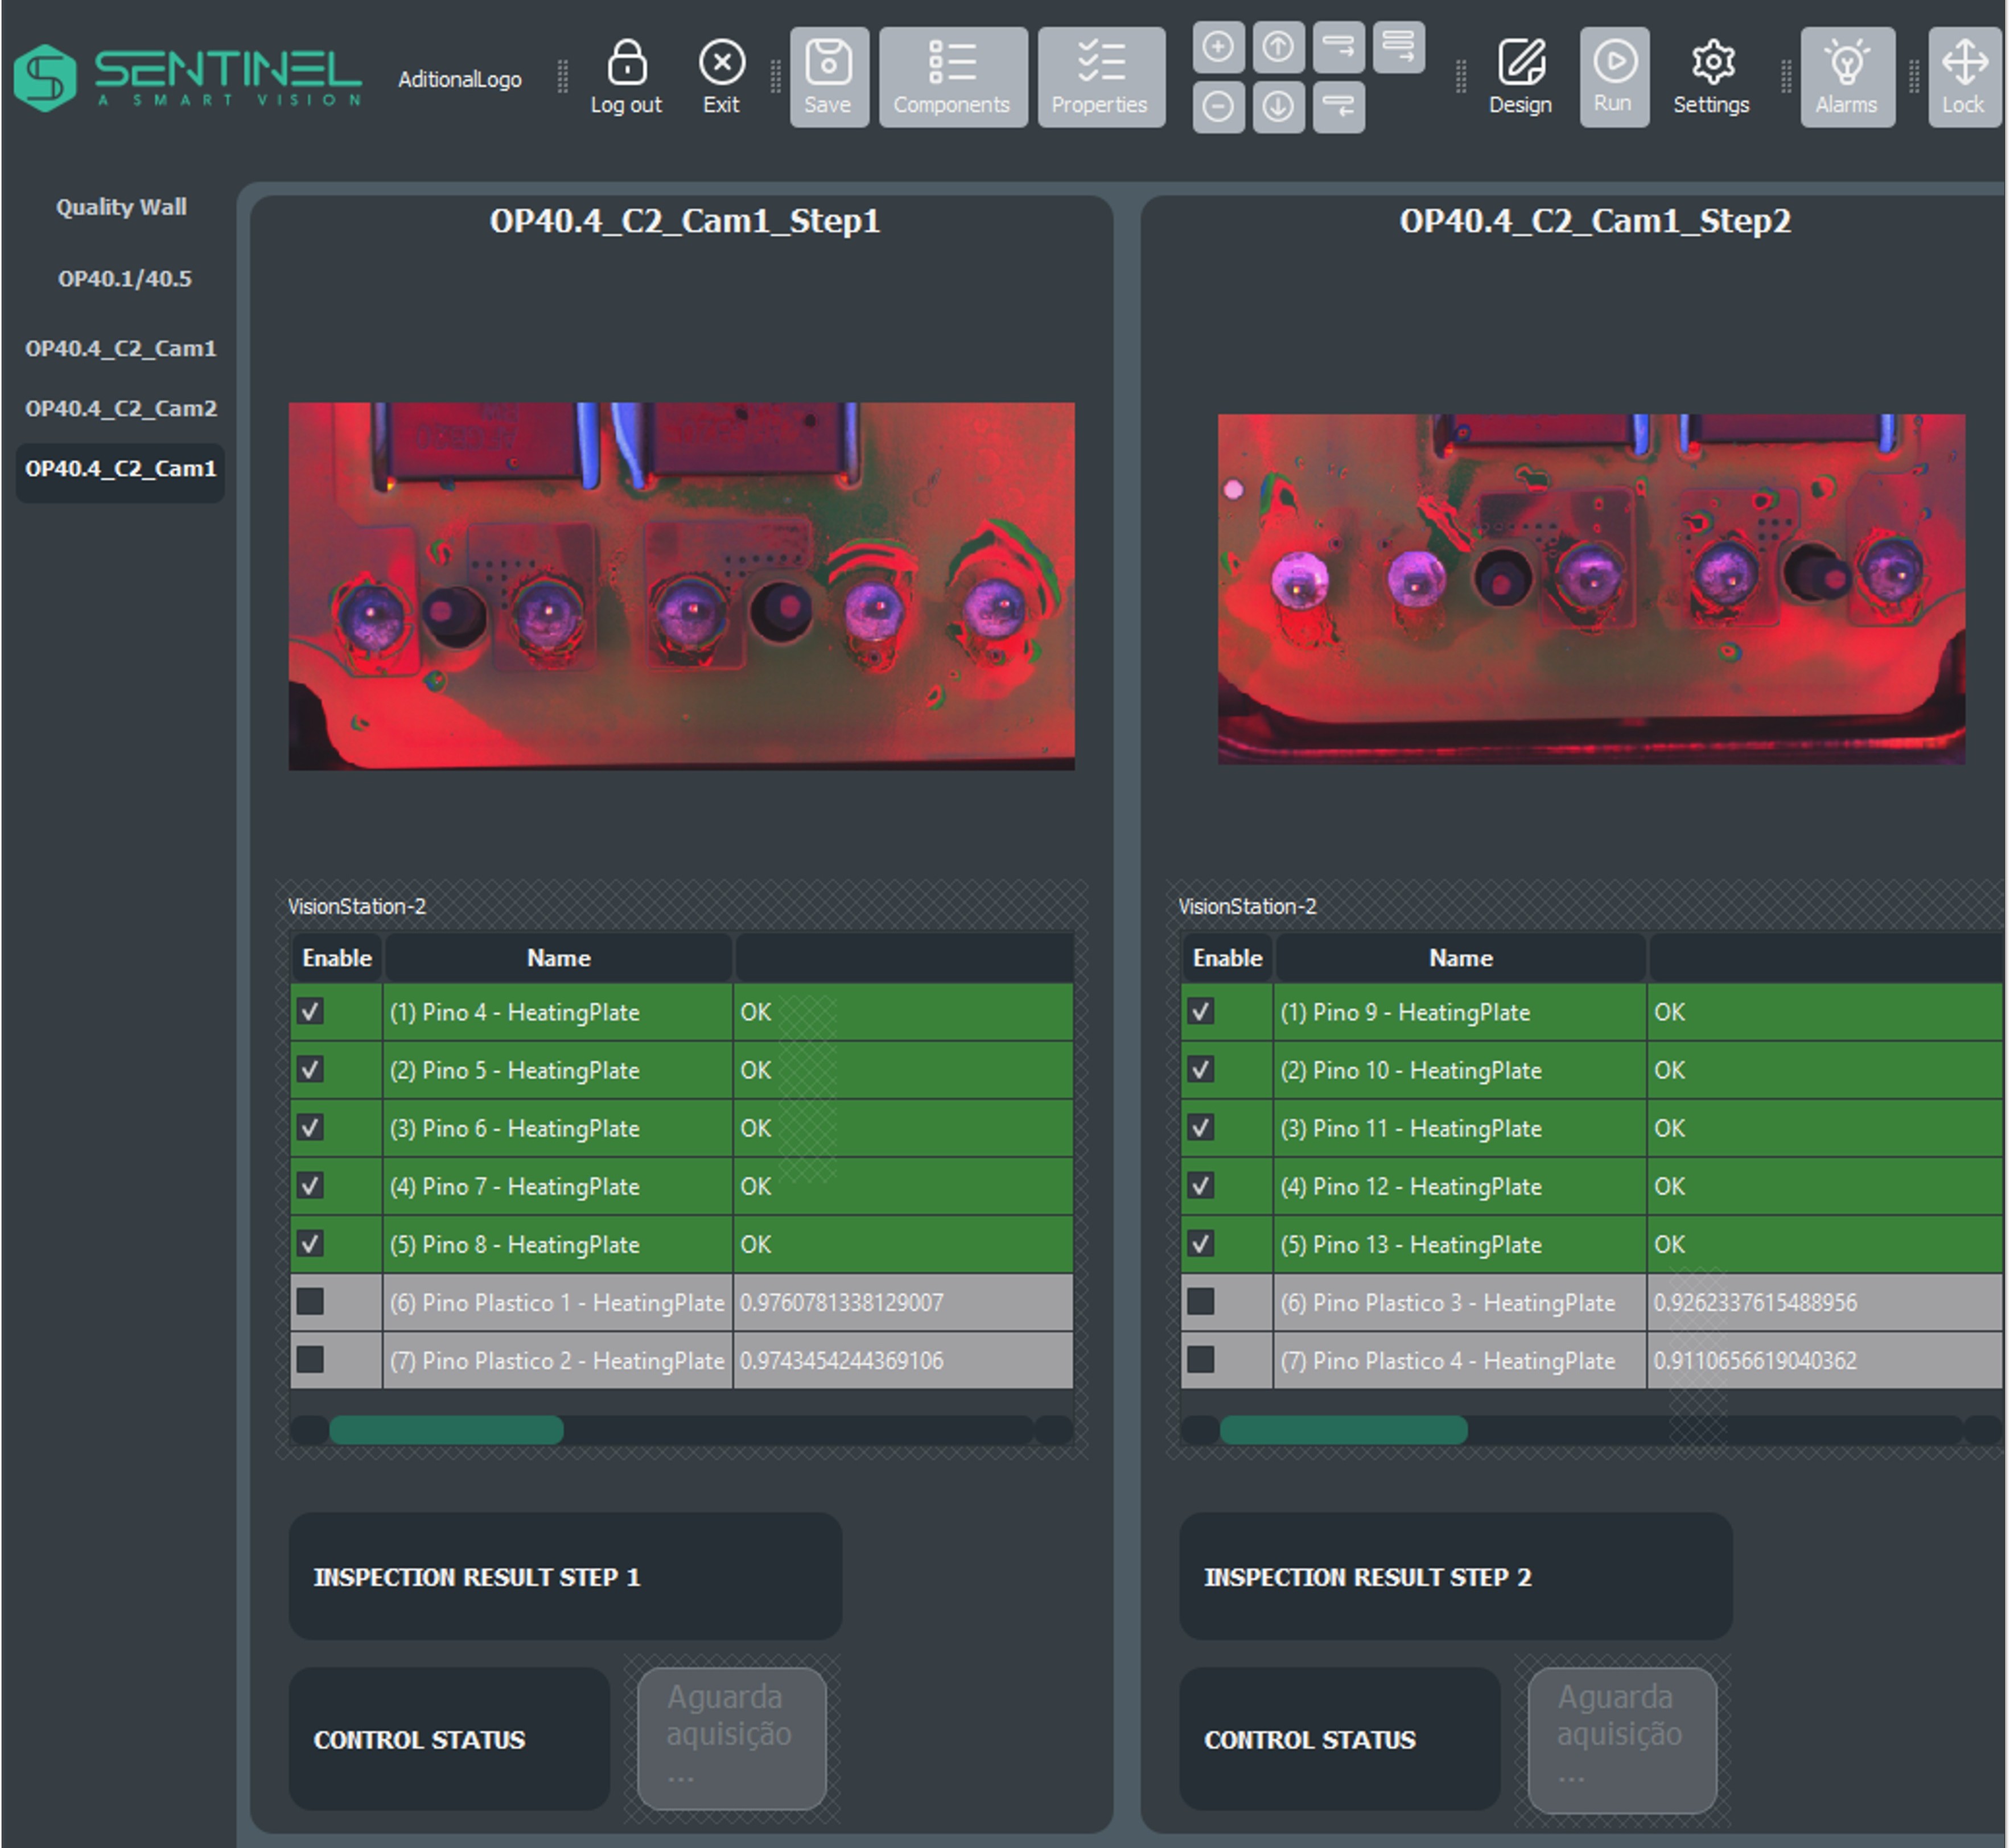Click the Step1 Aguarda aquisição button
2010x1848 pixels.
731,1738
